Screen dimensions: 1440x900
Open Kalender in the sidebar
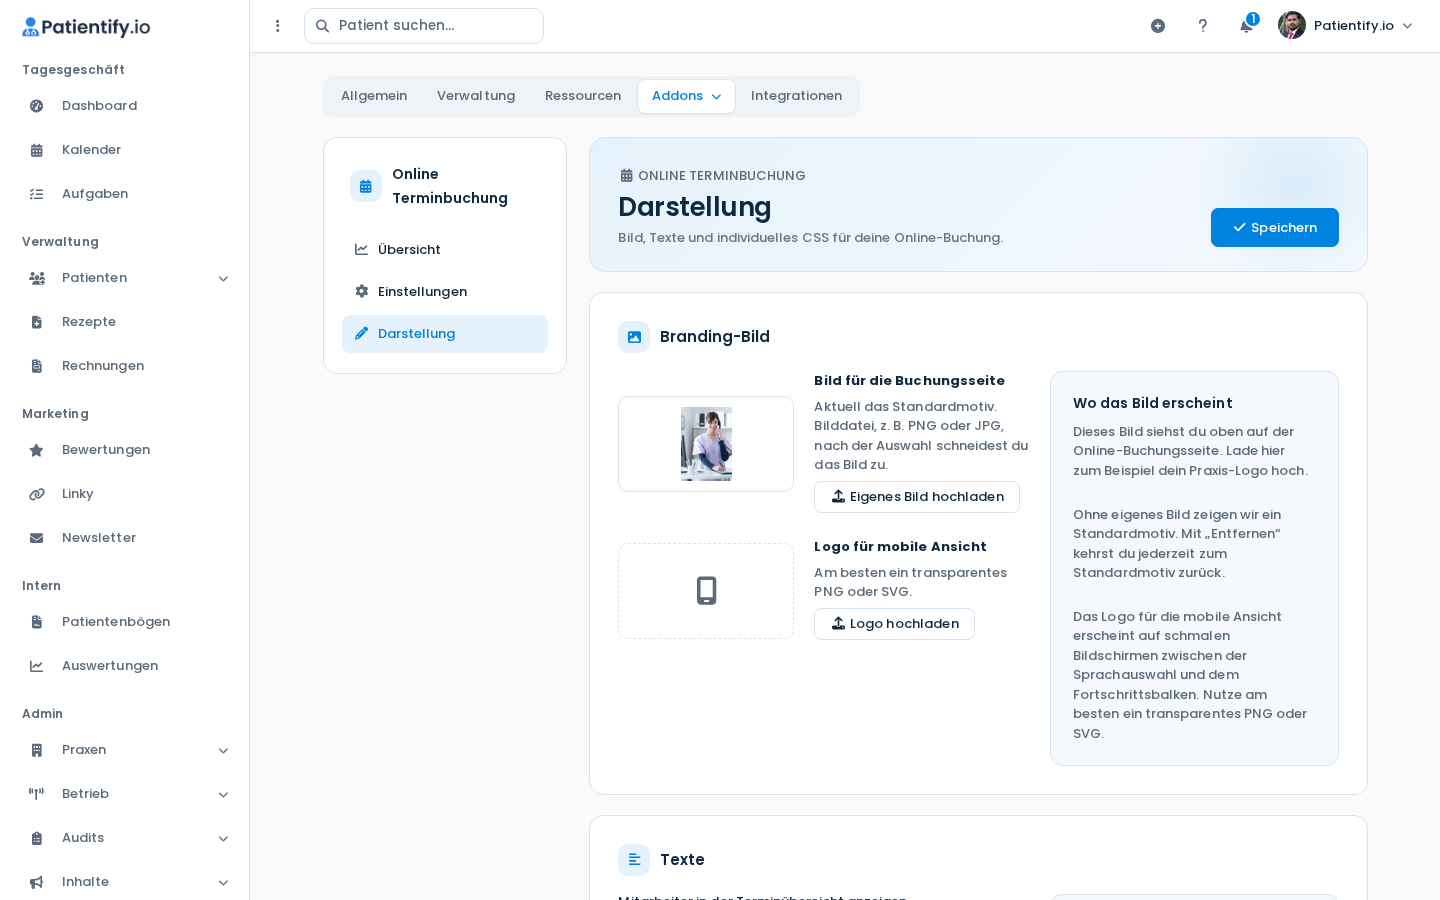124,150
